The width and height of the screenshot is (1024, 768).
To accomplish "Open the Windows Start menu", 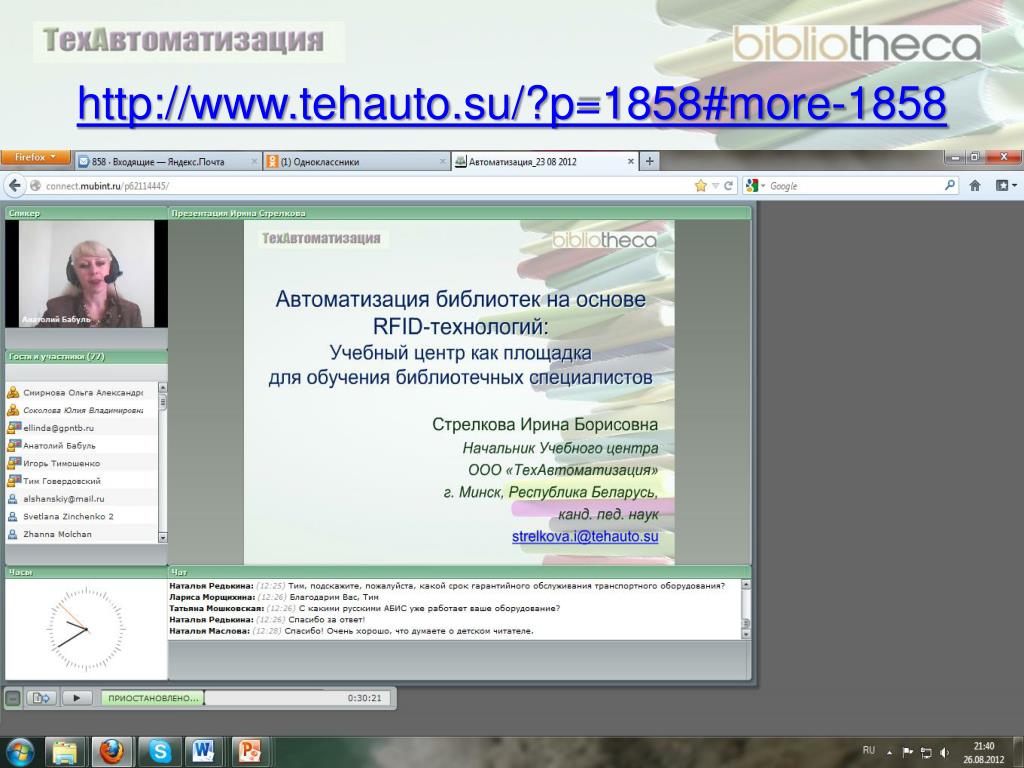I will tap(20, 752).
